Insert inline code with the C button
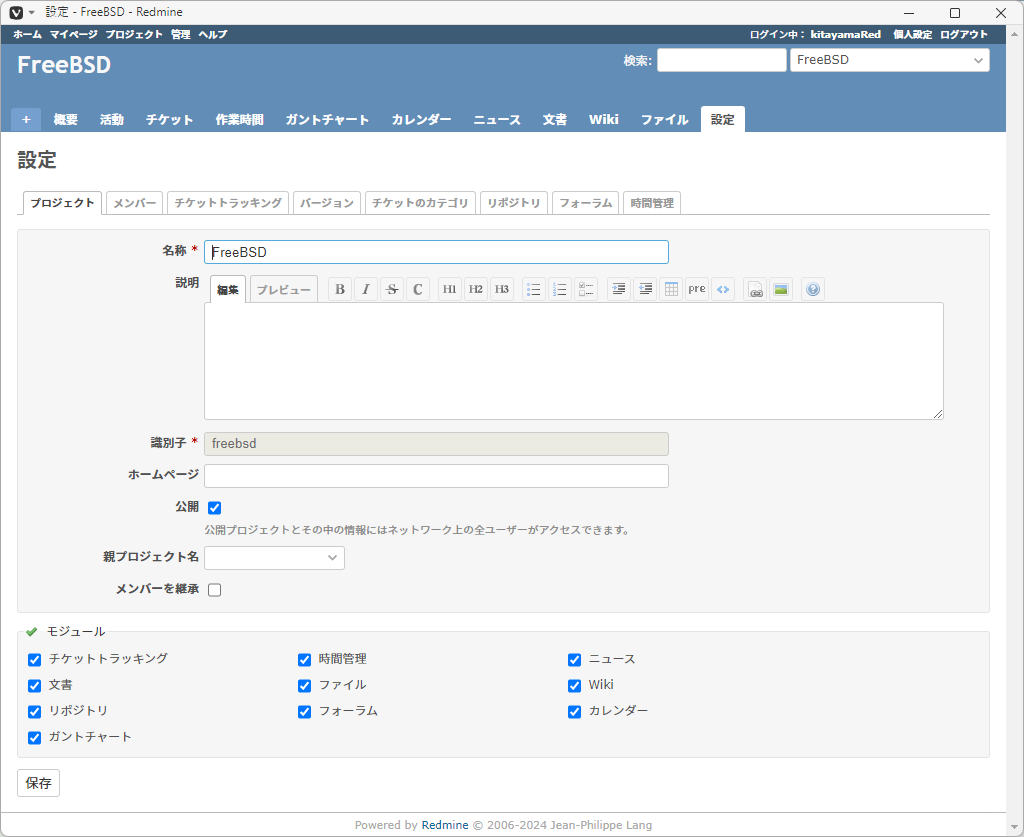 [418, 289]
